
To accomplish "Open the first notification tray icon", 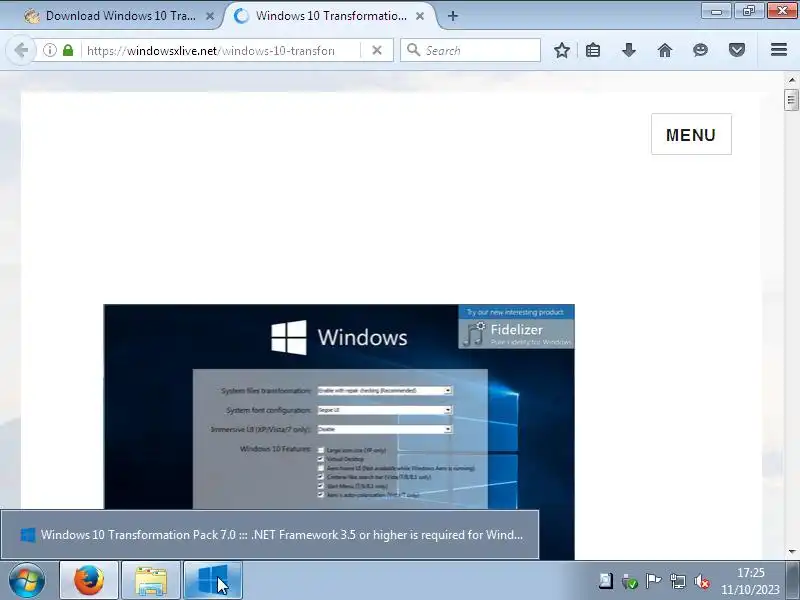I will point(606,581).
